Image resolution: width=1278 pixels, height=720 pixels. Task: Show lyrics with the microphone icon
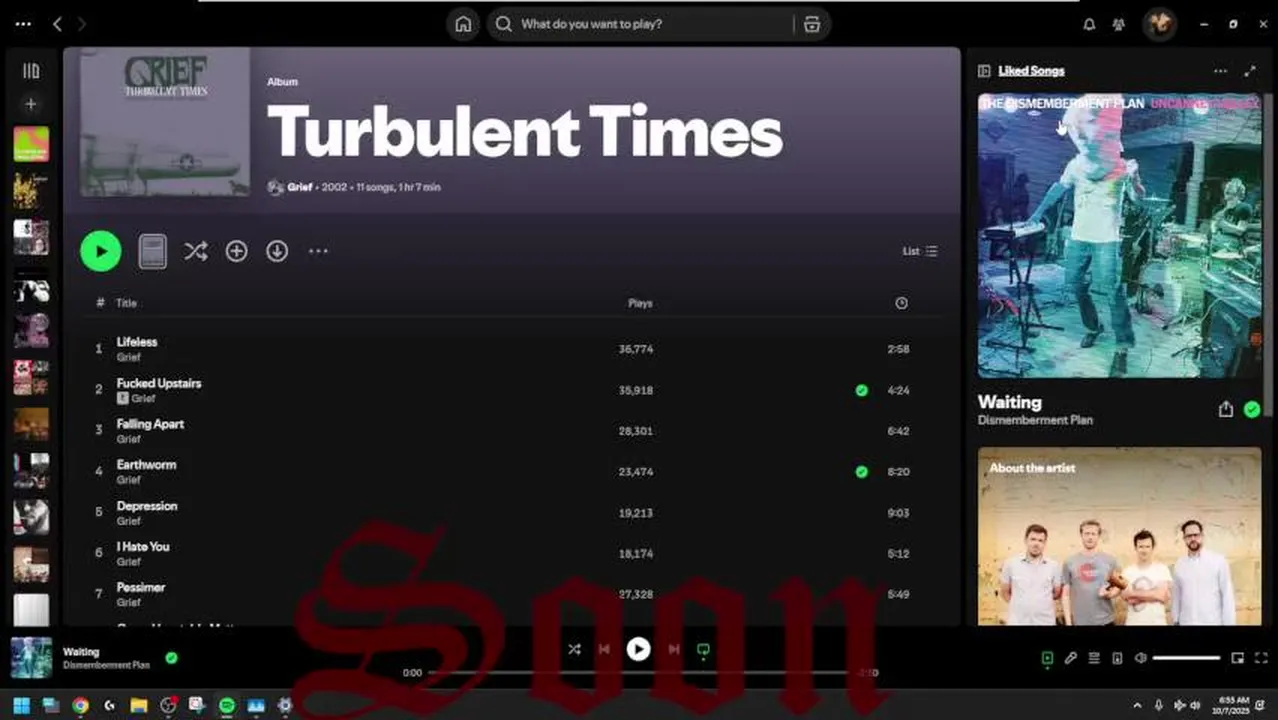pos(1071,658)
